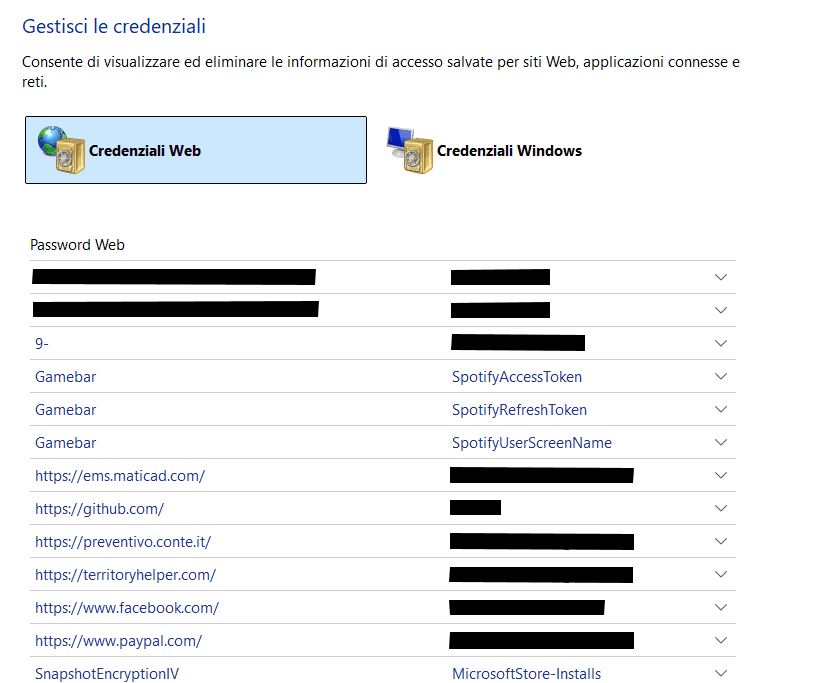The image size is (837, 683).
Task: Expand the territoryhelper.com entry chevron
Action: pyautogui.click(x=721, y=575)
